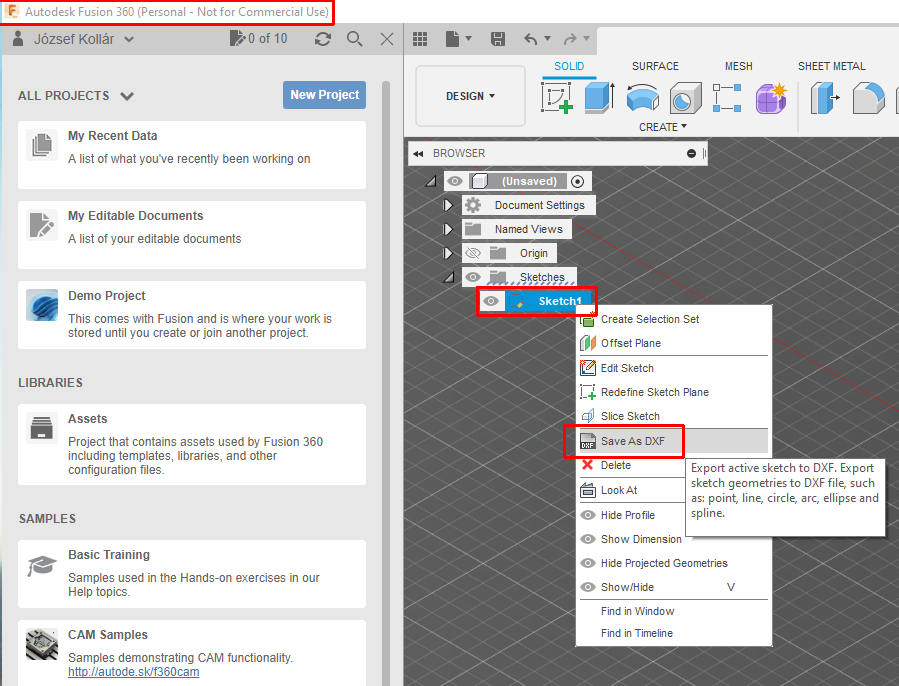Click the Sketch1 sketch icon
This screenshot has width=899, height=686.
tap(517, 301)
